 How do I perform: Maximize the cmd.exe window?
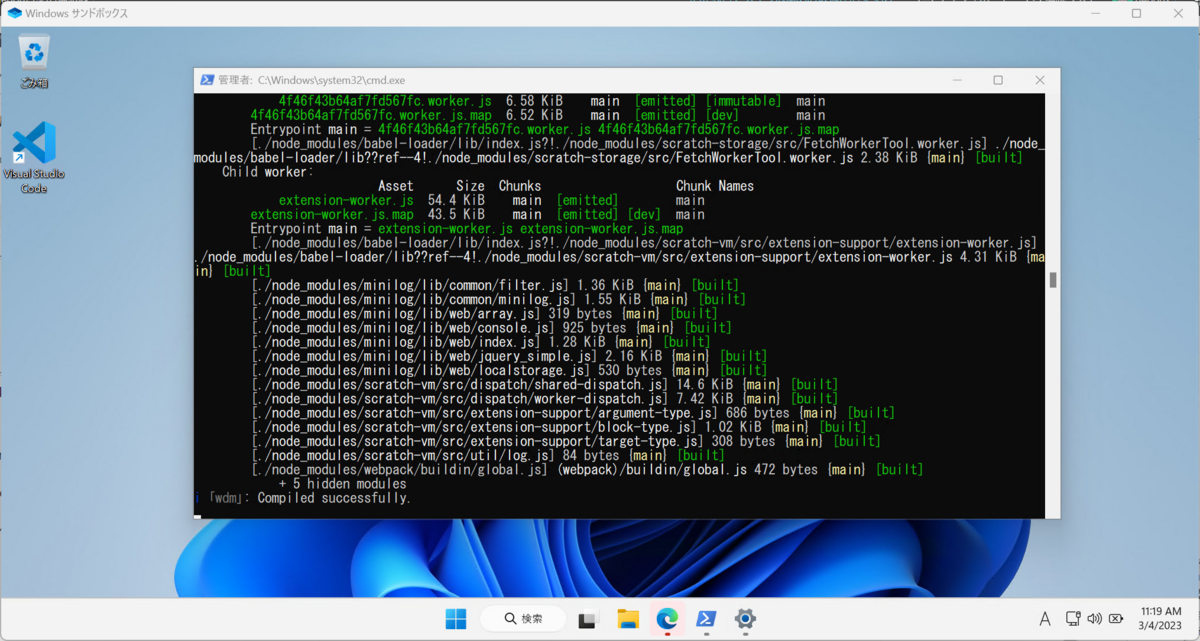tap(998, 80)
